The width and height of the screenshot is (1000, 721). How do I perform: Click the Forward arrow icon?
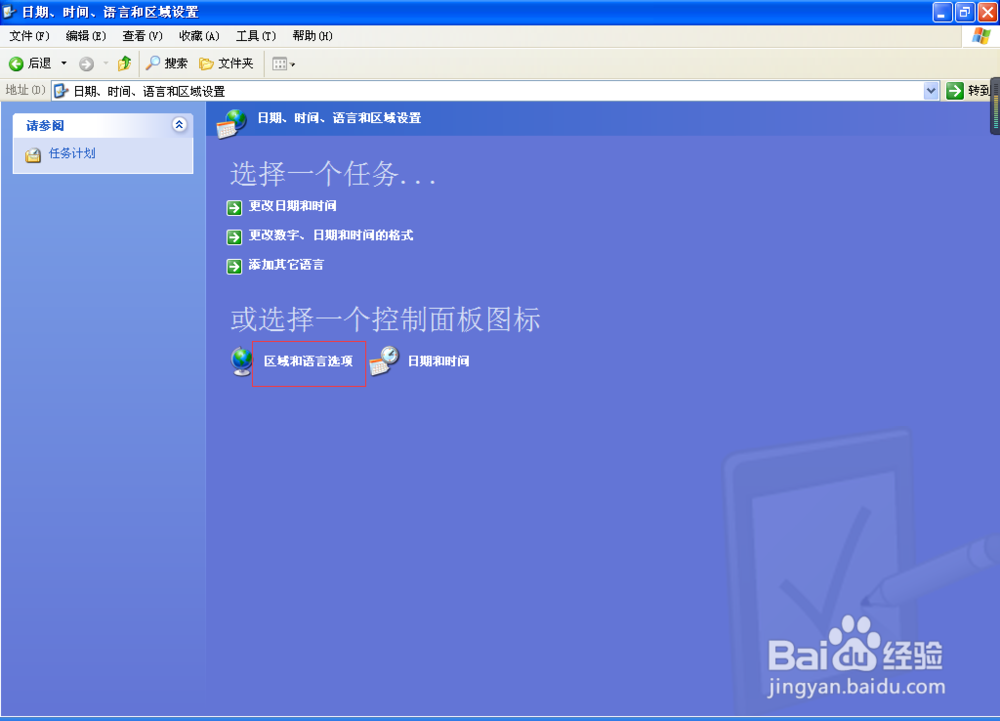(x=86, y=64)
